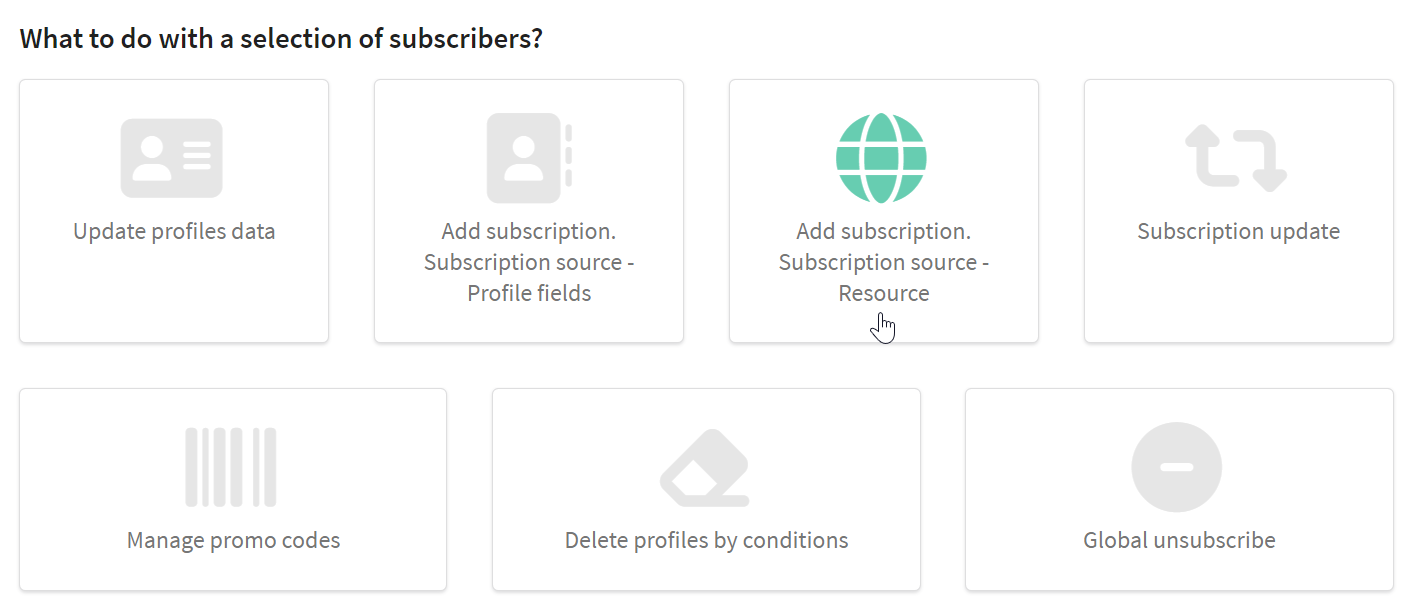Select the Subscription update label

[1238, 231]
